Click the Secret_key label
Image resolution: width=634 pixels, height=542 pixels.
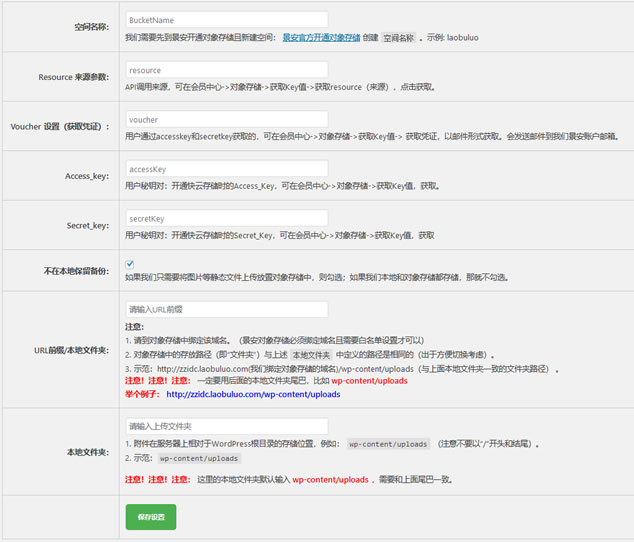87,226
